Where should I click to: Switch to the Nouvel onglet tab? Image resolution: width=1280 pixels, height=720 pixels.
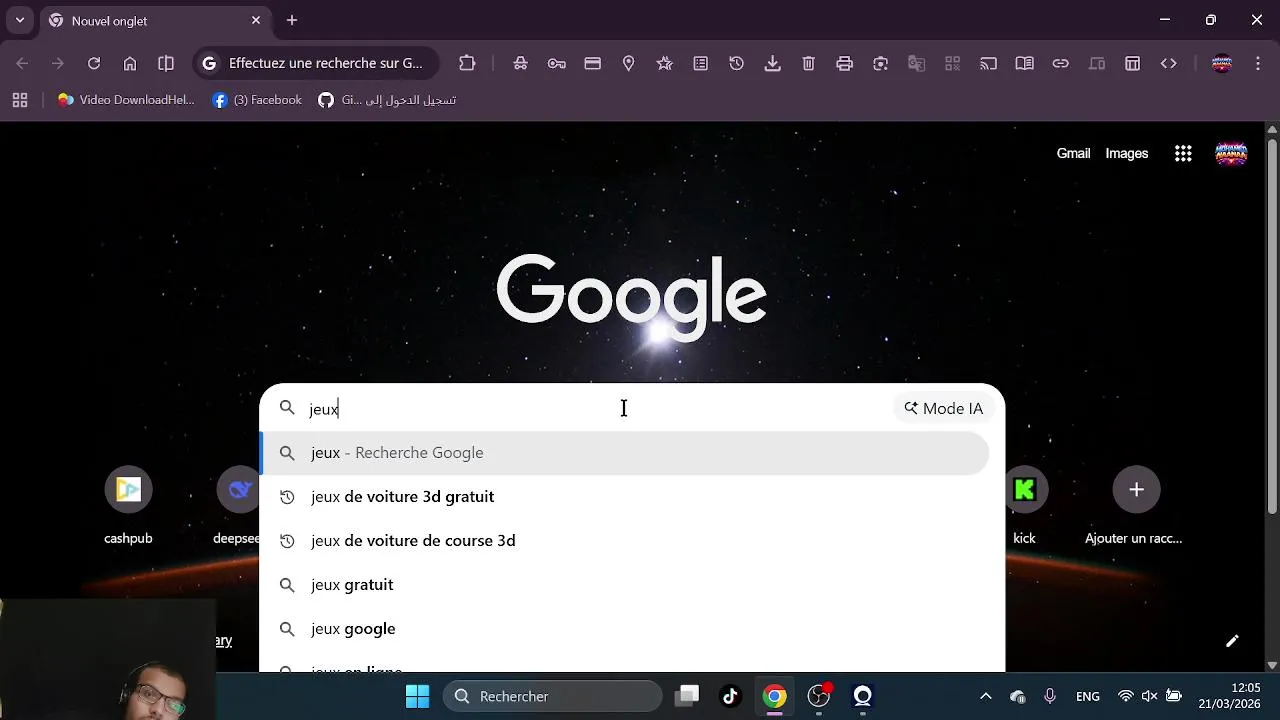click(155, 20)
